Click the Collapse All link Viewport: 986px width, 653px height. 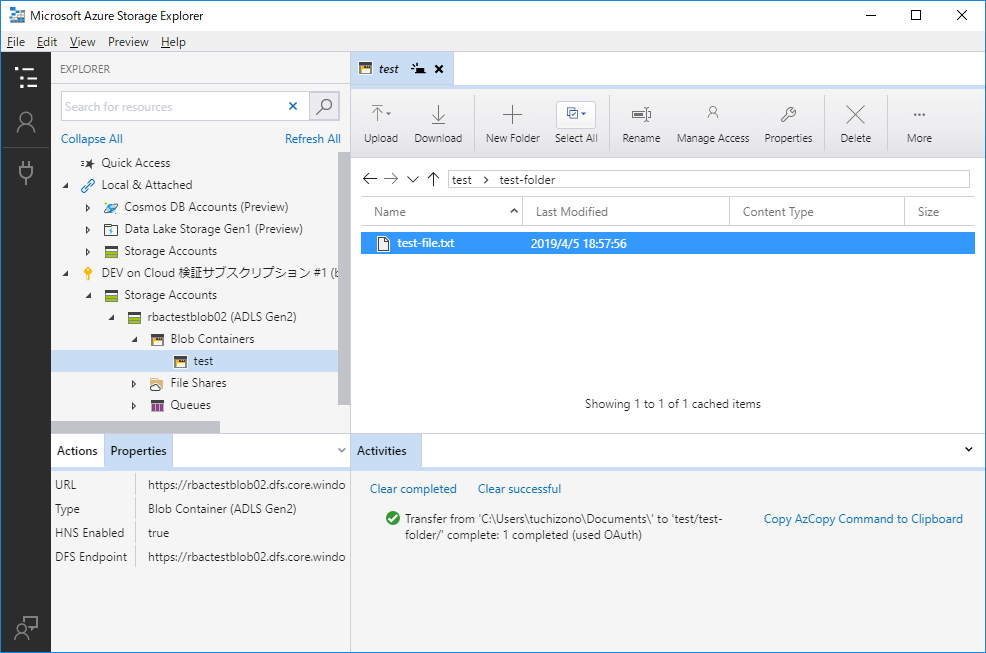pyautogui.click(x=92, y=139)
